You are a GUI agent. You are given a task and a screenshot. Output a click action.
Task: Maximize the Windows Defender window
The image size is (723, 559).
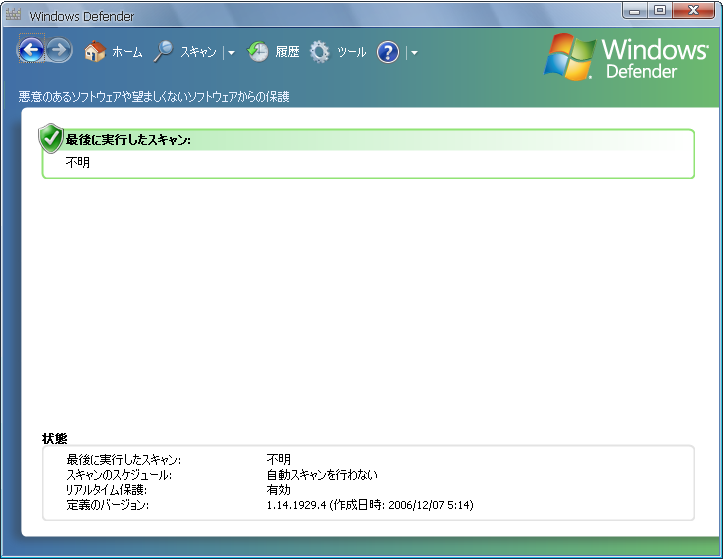pyautogui.click(x=660, y=11)
